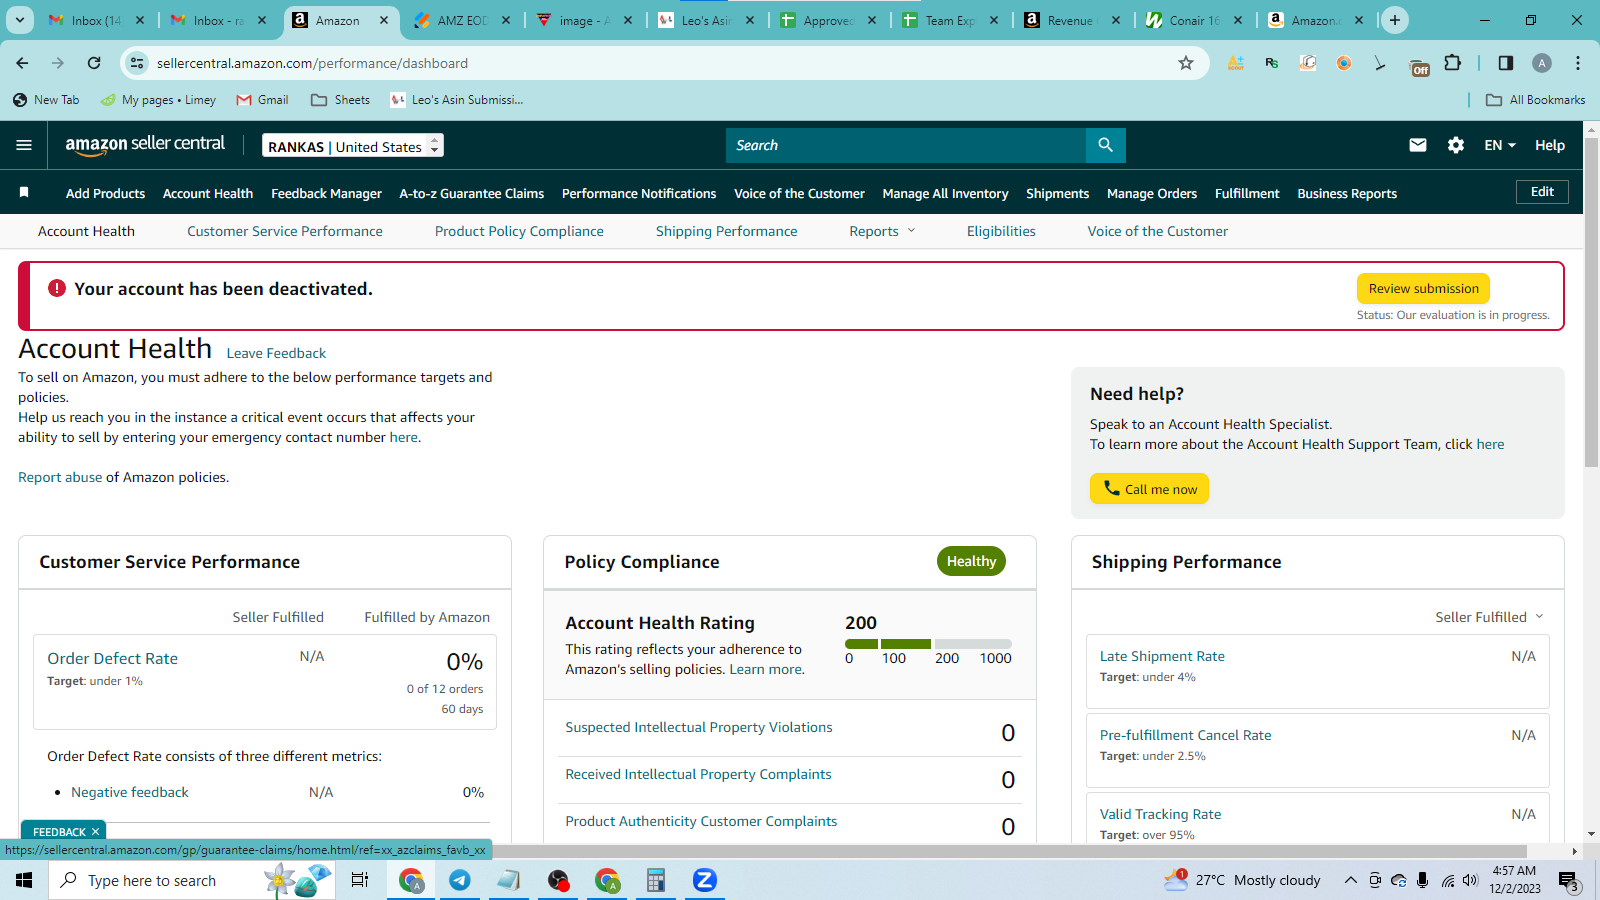The image size is (1600, 900).
Task: Click the phone icon on Call me now
Action: [1112, 488]
